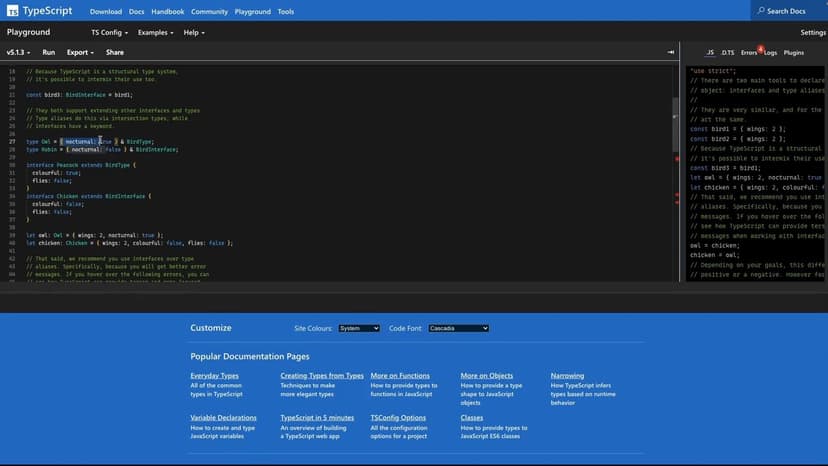Open the Variable Declarations link

point(223,417)
